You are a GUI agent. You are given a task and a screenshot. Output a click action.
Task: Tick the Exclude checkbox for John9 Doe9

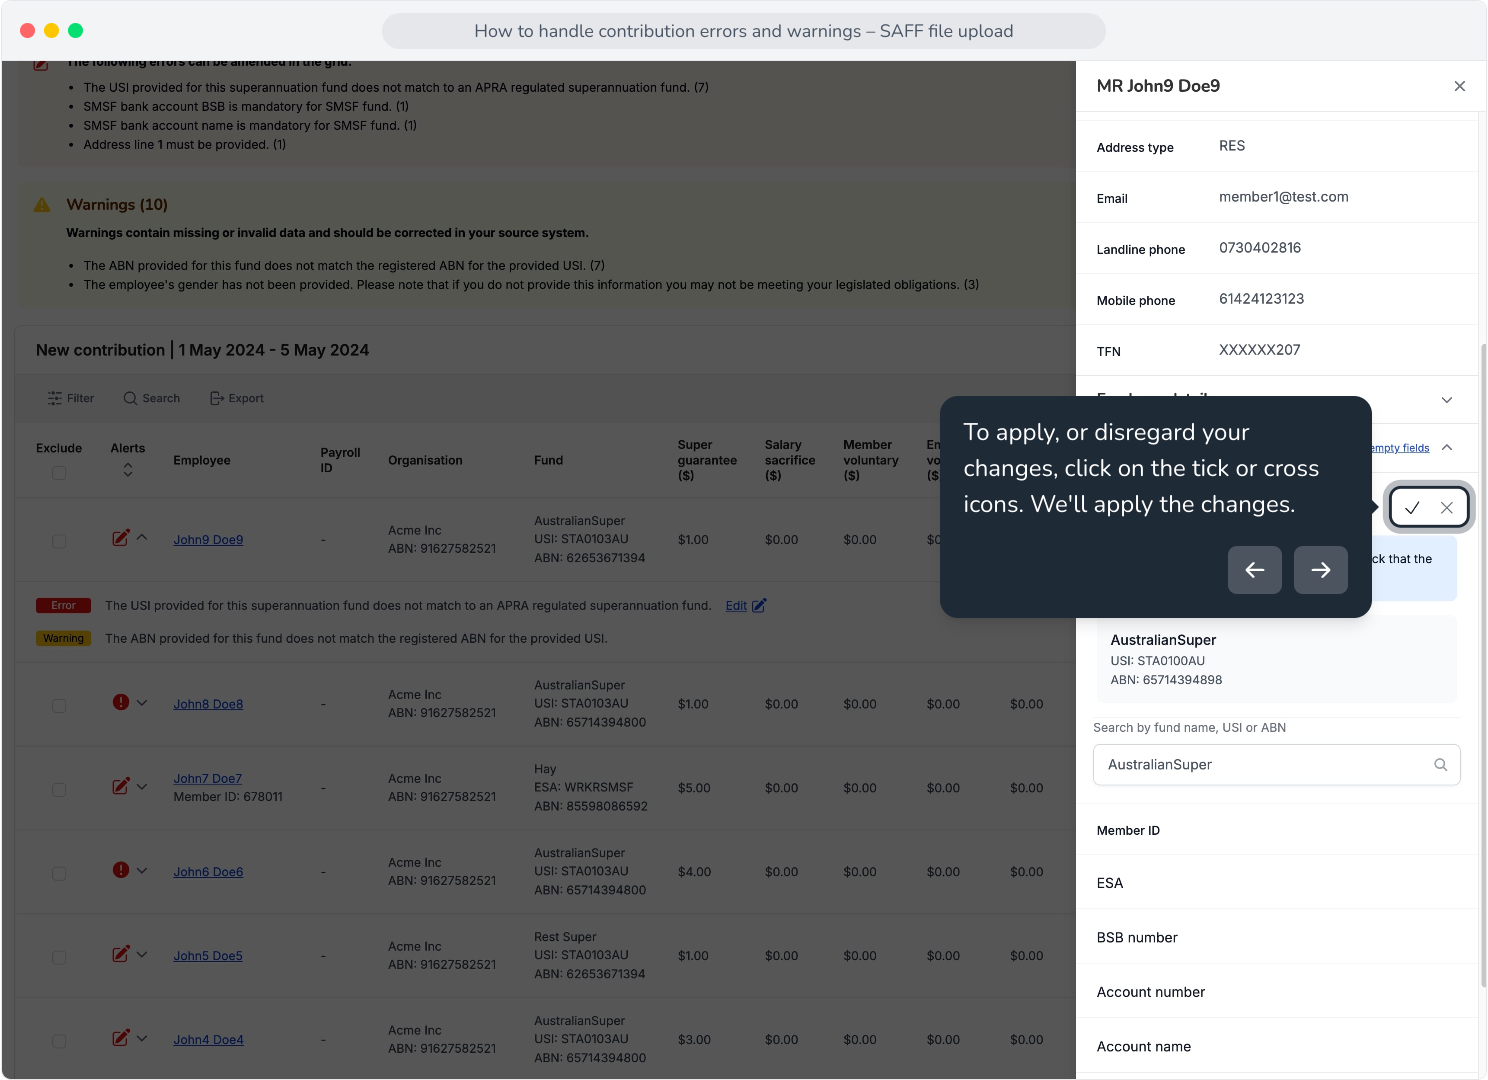click(59, 541)
